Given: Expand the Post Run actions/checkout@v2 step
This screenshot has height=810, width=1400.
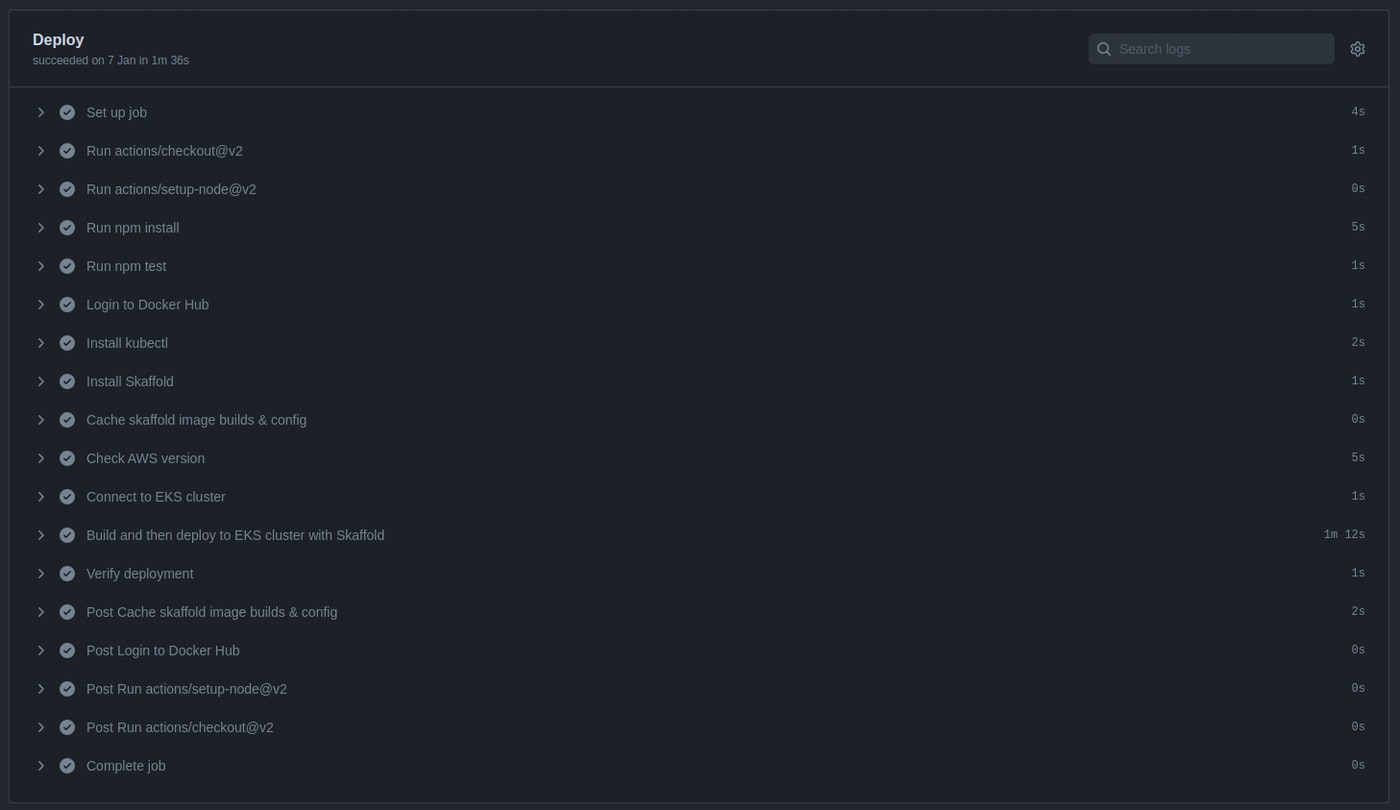Looking at the screenshot, I should coord(41,727).
